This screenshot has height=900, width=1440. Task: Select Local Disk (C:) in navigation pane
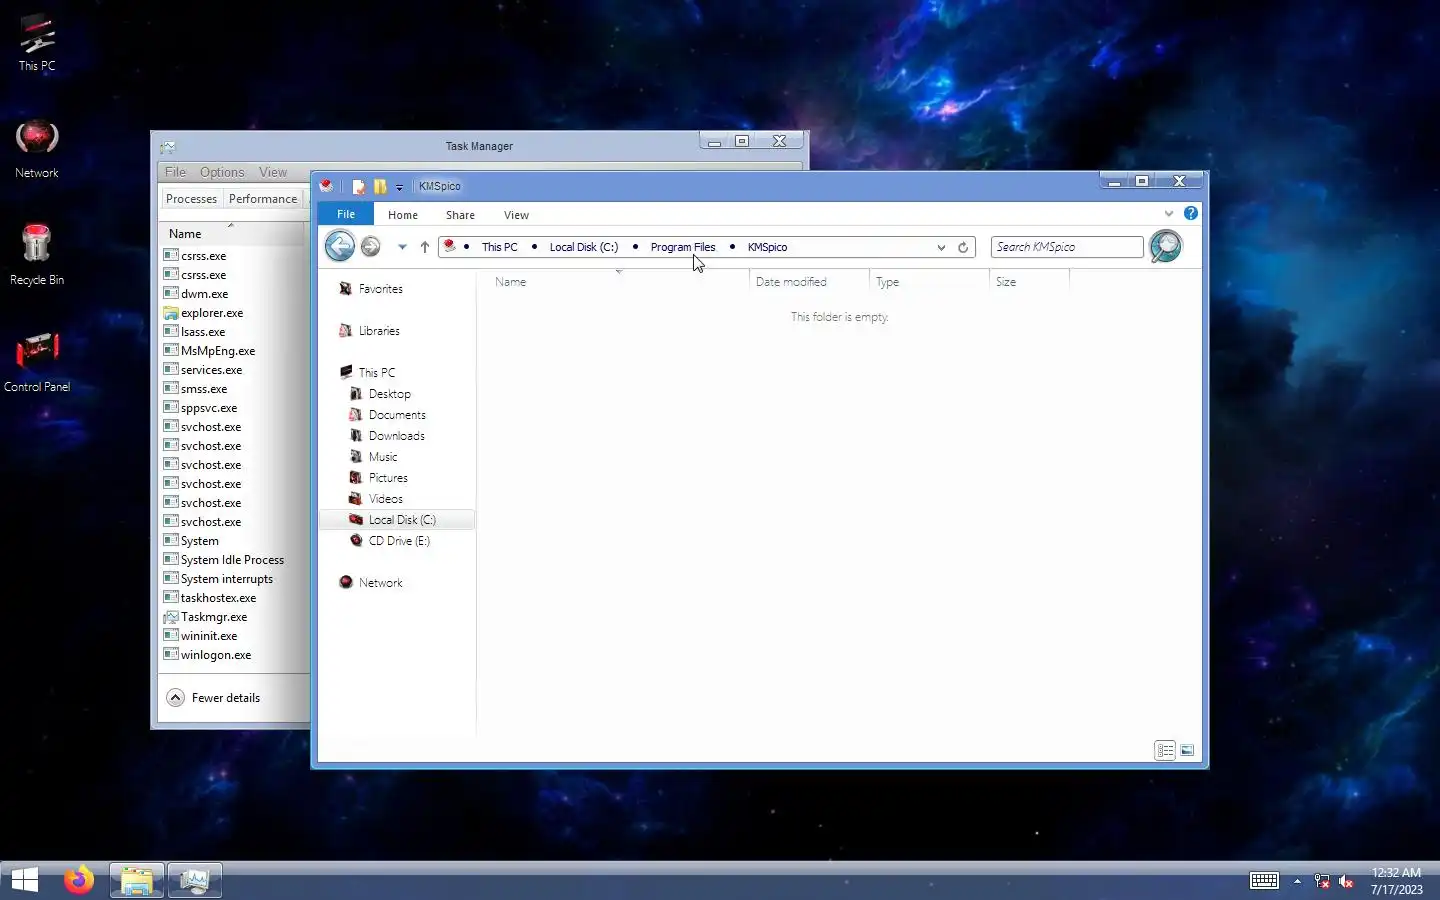397,520
